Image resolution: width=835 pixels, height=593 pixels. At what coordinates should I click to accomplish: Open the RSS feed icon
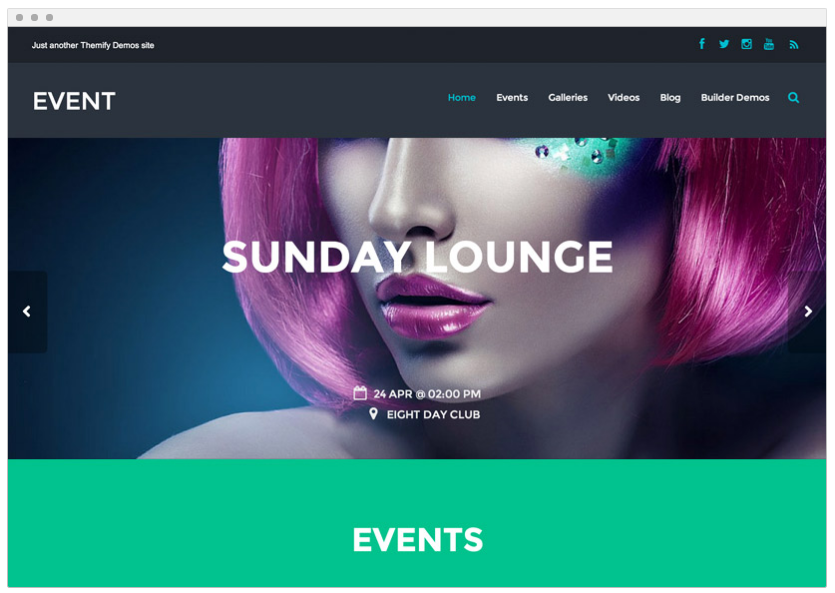point(793,45)
